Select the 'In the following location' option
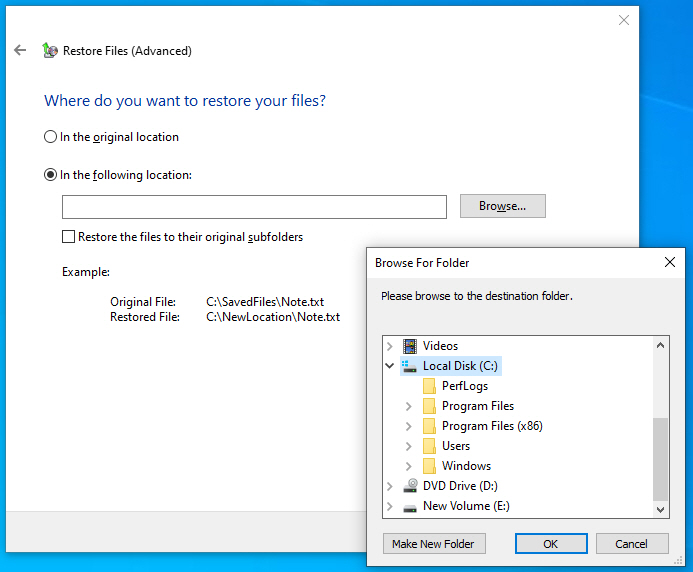The image size is (693, 572). [50, 175]
